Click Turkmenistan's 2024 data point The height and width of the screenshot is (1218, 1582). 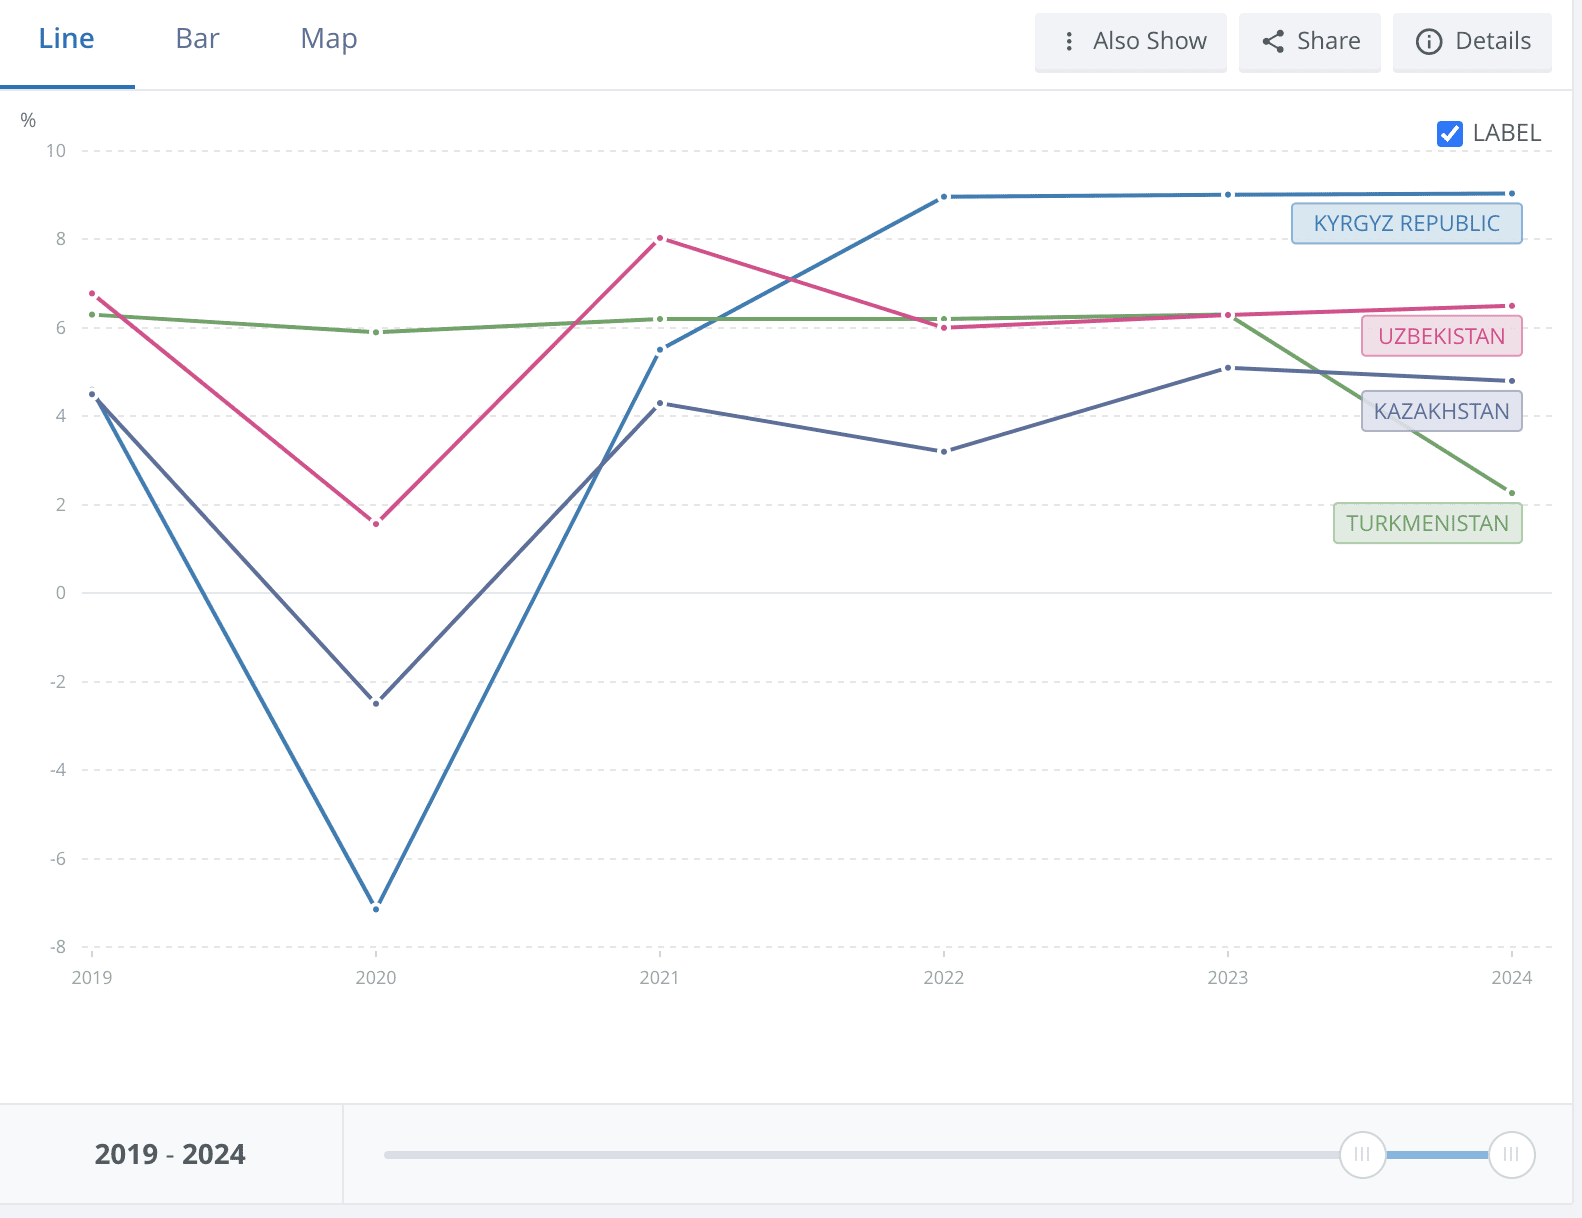tap(1511, 493)
